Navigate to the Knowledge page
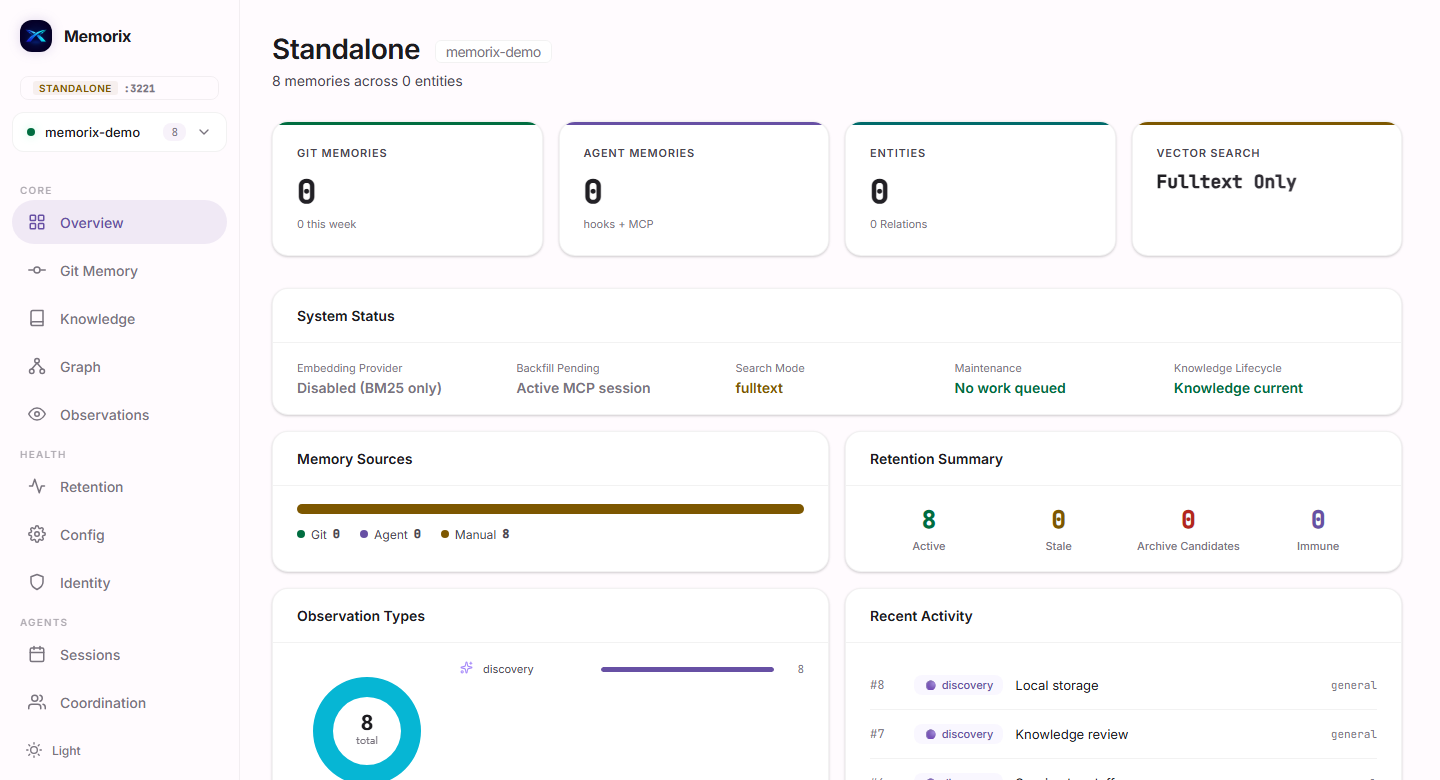The image size is (1440, 780). pyautogui.click(x=119, y=318)
